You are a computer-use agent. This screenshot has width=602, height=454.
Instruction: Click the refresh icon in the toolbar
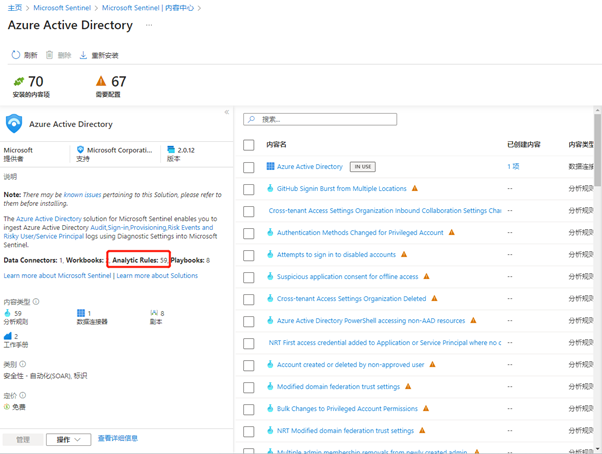(x=15, y=55)
